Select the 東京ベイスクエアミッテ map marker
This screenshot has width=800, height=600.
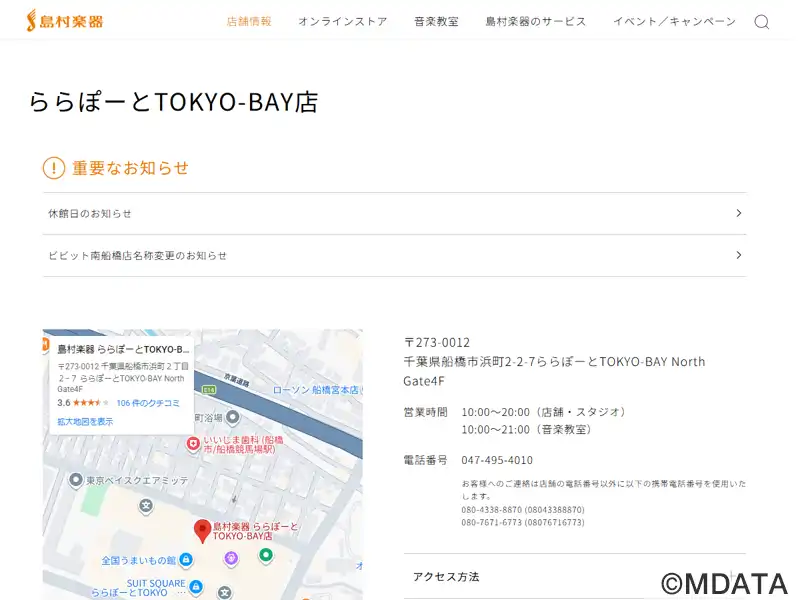pos(75,481)
